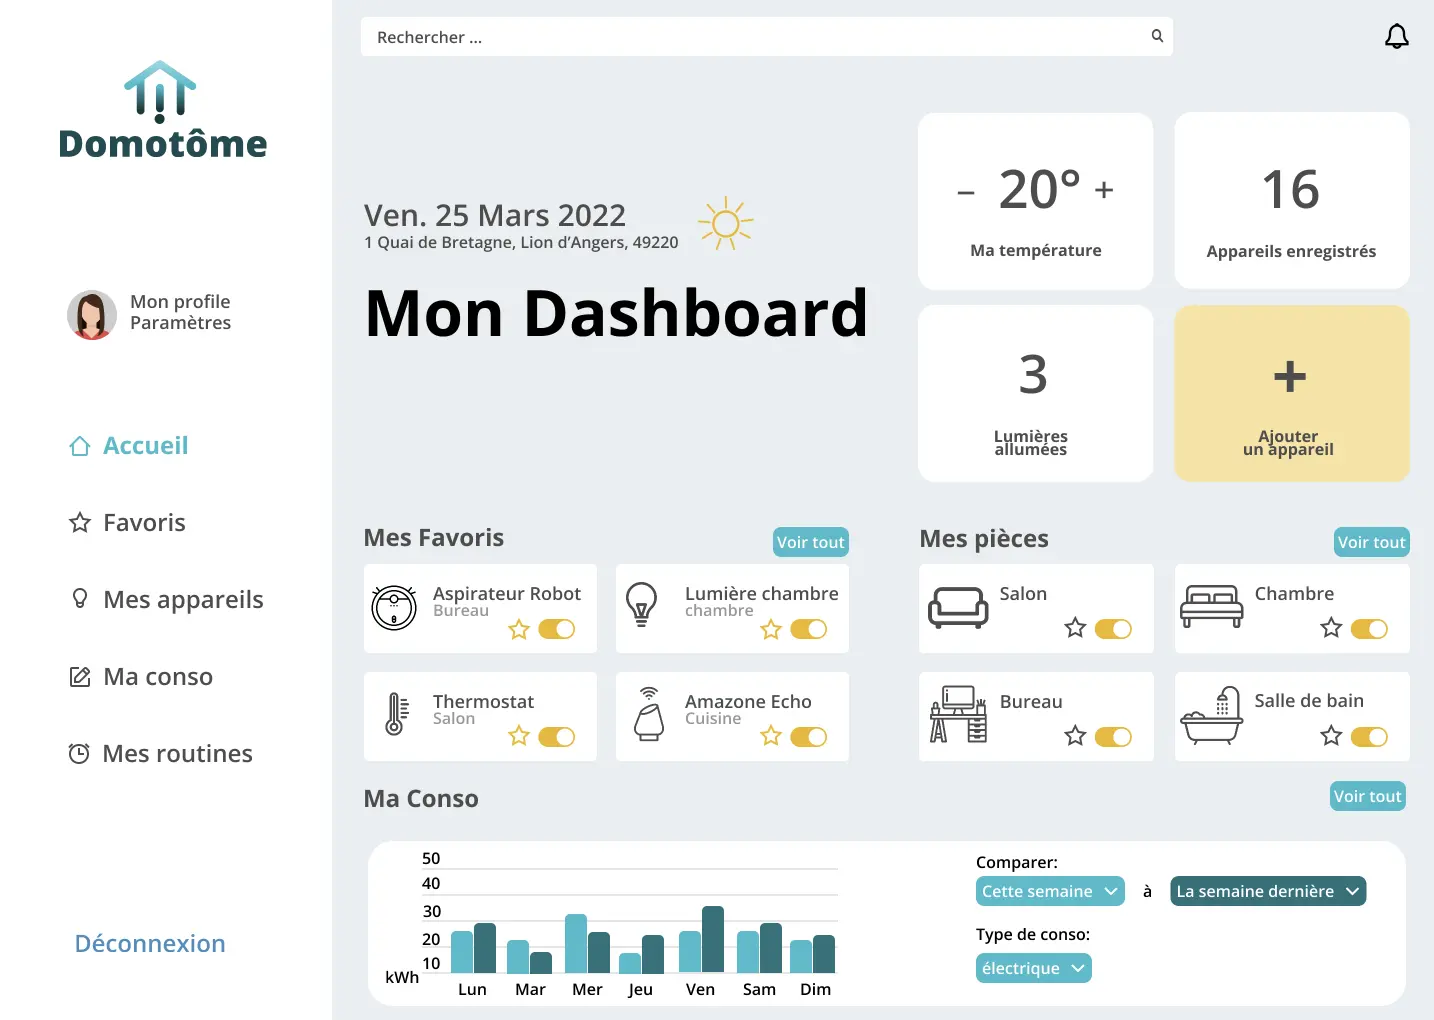Click the Domotôme house logo
The width and height of the screenshot is (1434, 1020).
pos(160,92)
